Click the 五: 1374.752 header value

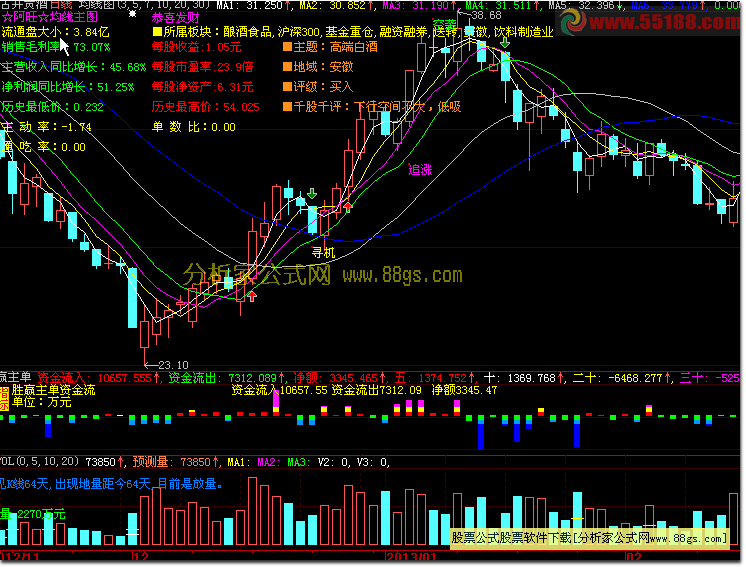(437, 378)
